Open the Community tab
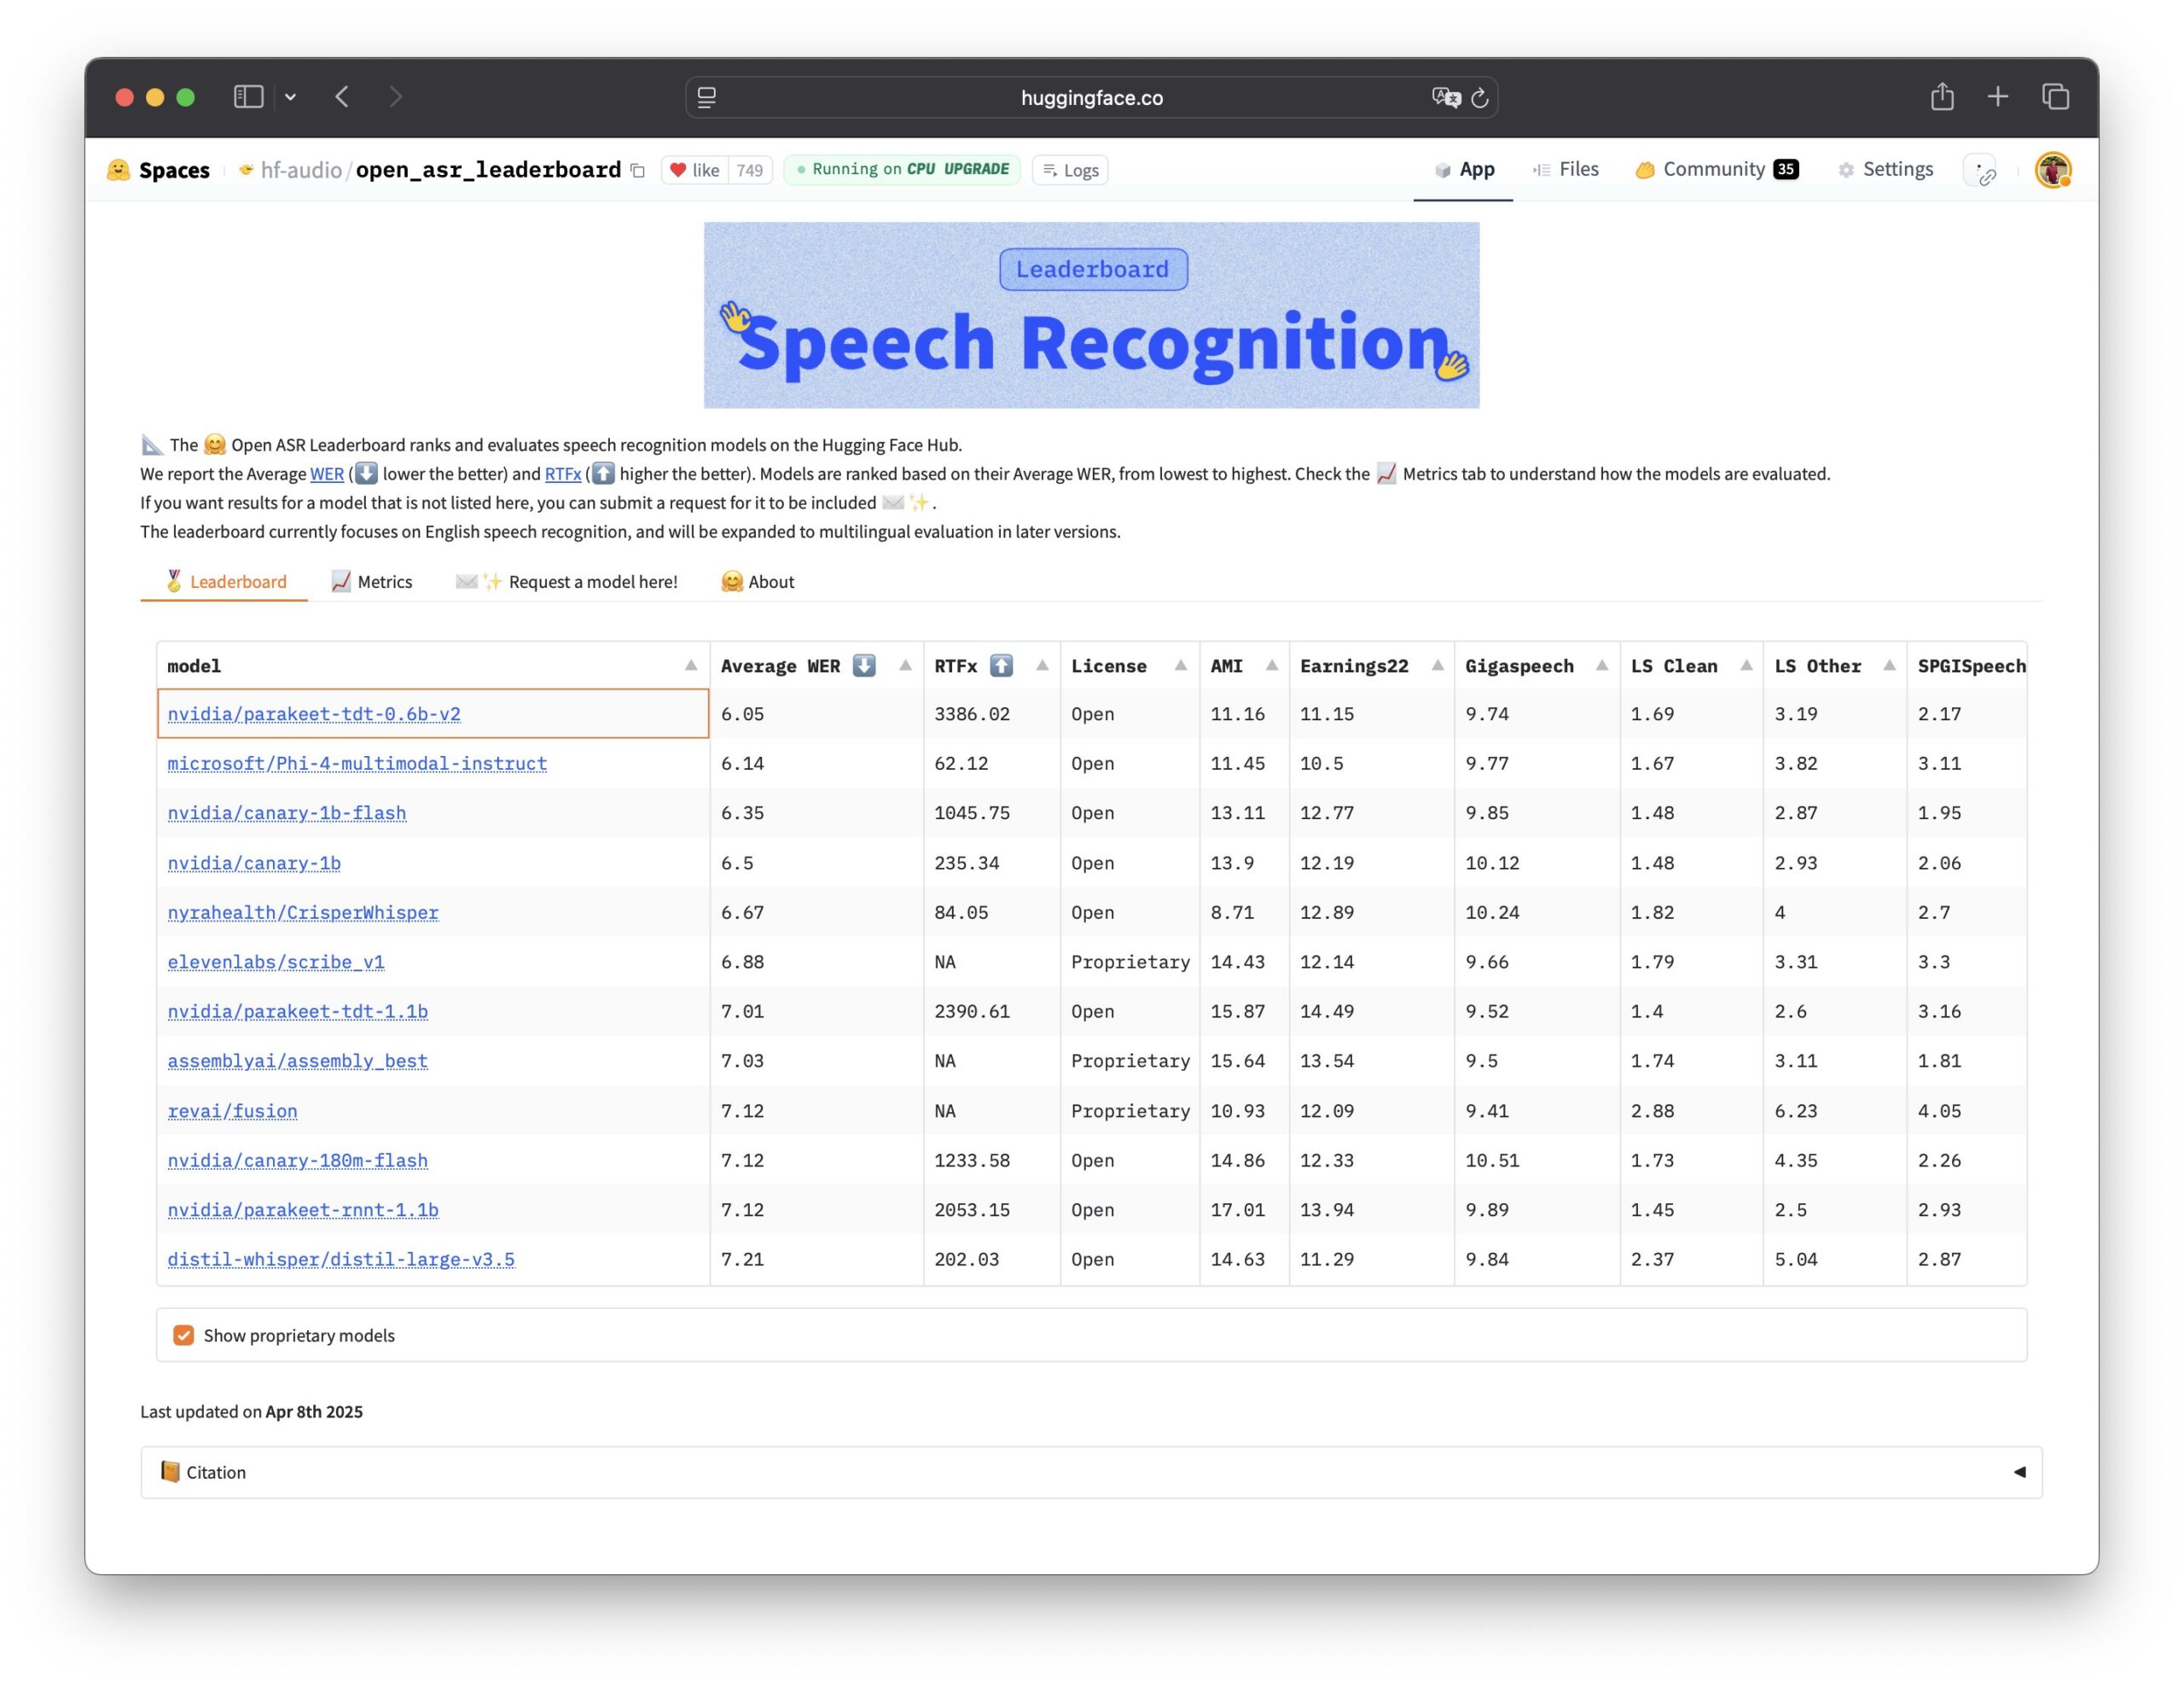The image size is (2184, 1687). coord(1717,169)
